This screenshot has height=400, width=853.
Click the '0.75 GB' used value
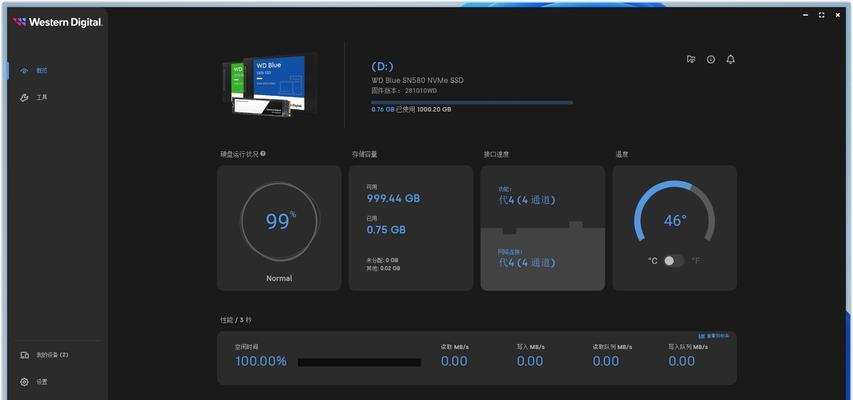(386, 230)
